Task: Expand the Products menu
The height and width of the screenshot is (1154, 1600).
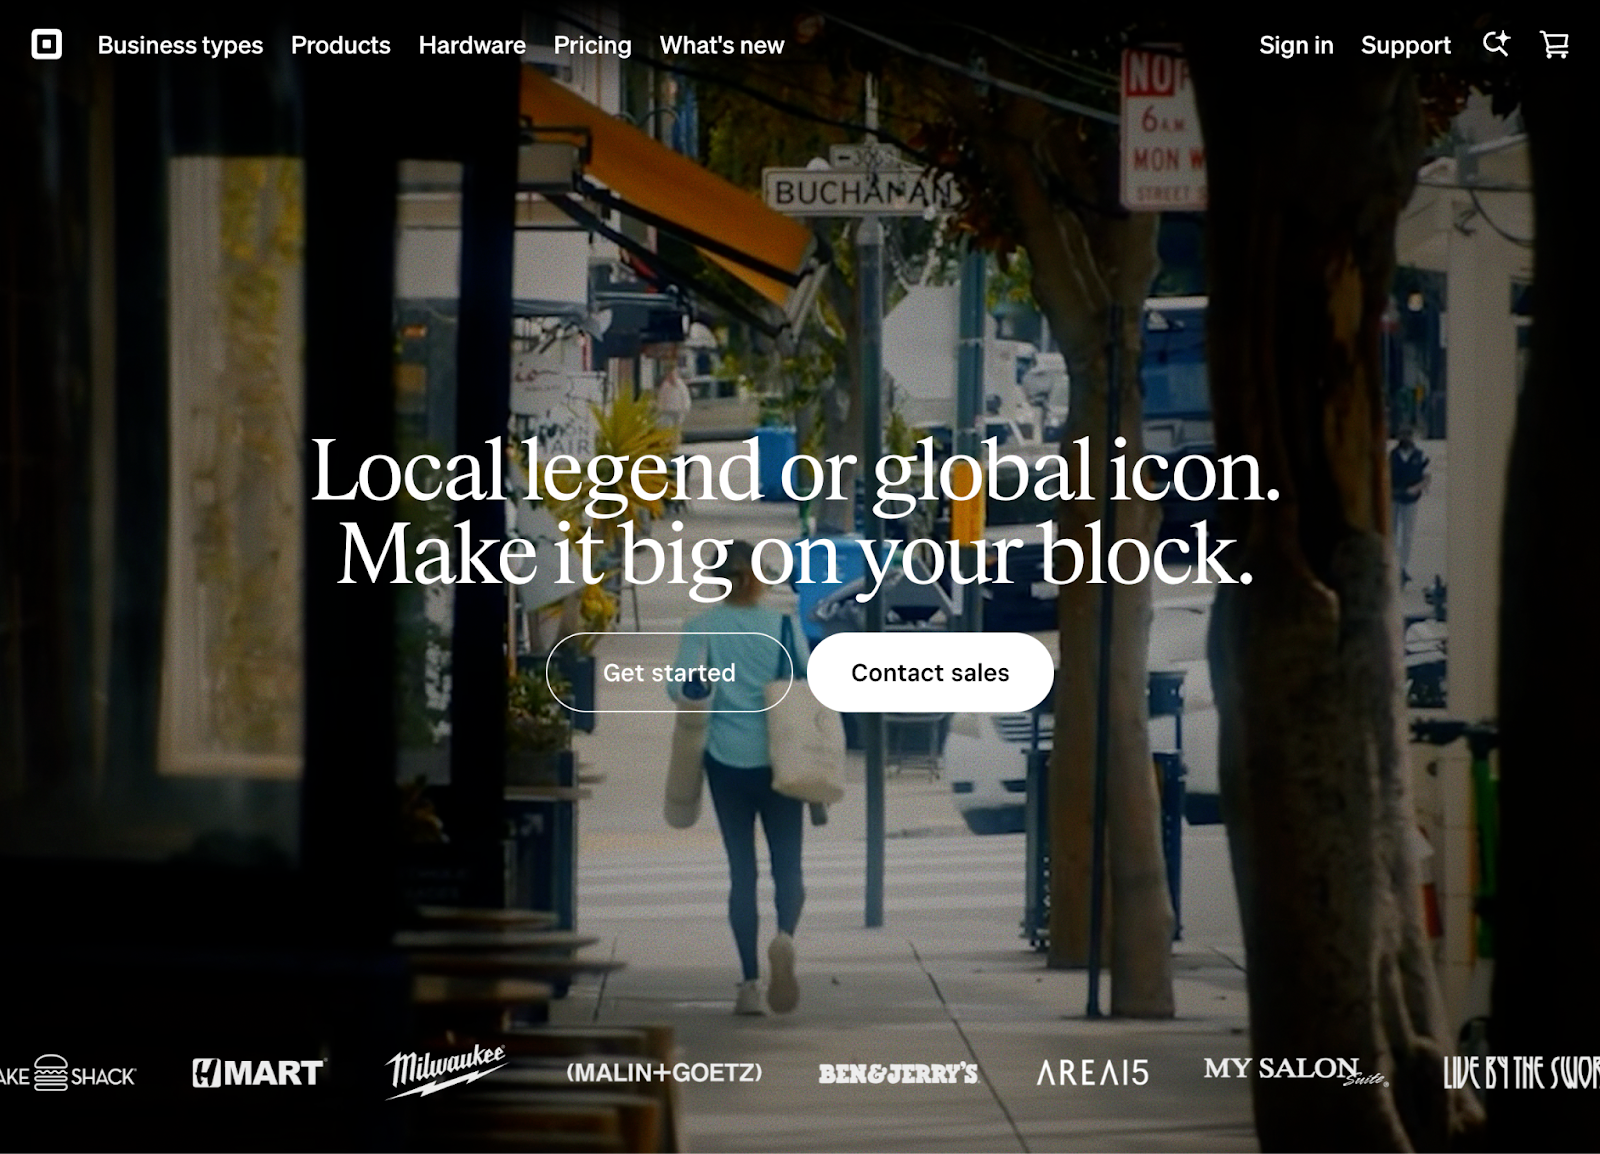Action: (341, 45)
